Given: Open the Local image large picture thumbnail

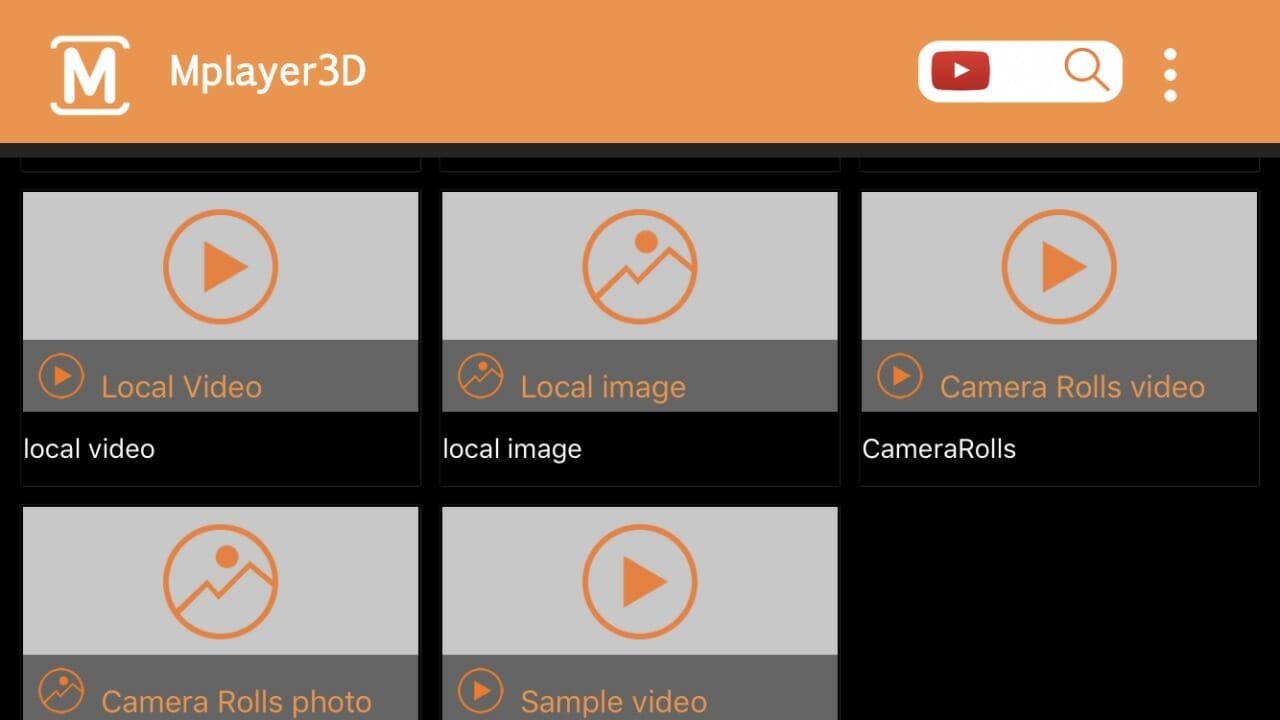Looking at the screenshot, I should [x=640, y=266].
